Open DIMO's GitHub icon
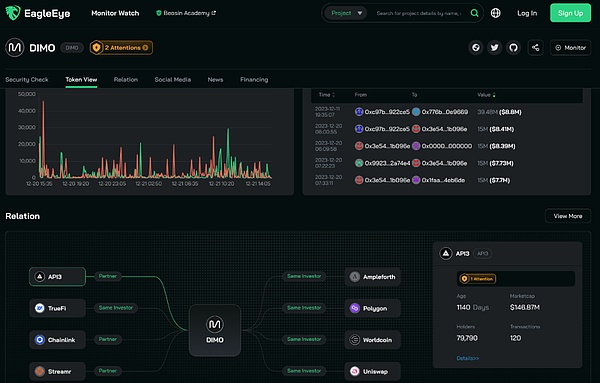The height and width of the screenshot is (383, 600). click(513, 47)
